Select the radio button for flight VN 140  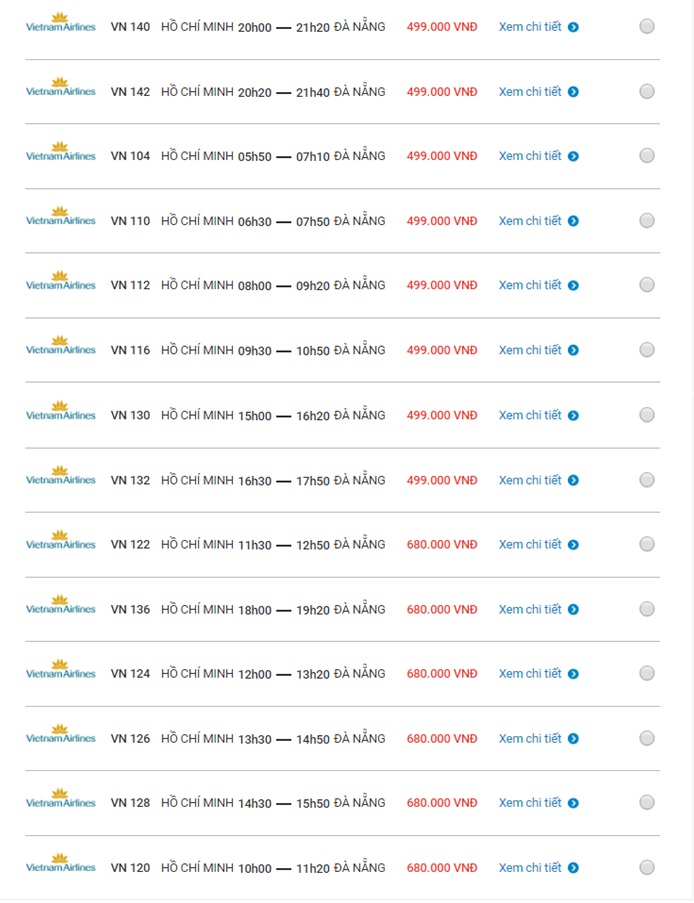coord(645,26)
